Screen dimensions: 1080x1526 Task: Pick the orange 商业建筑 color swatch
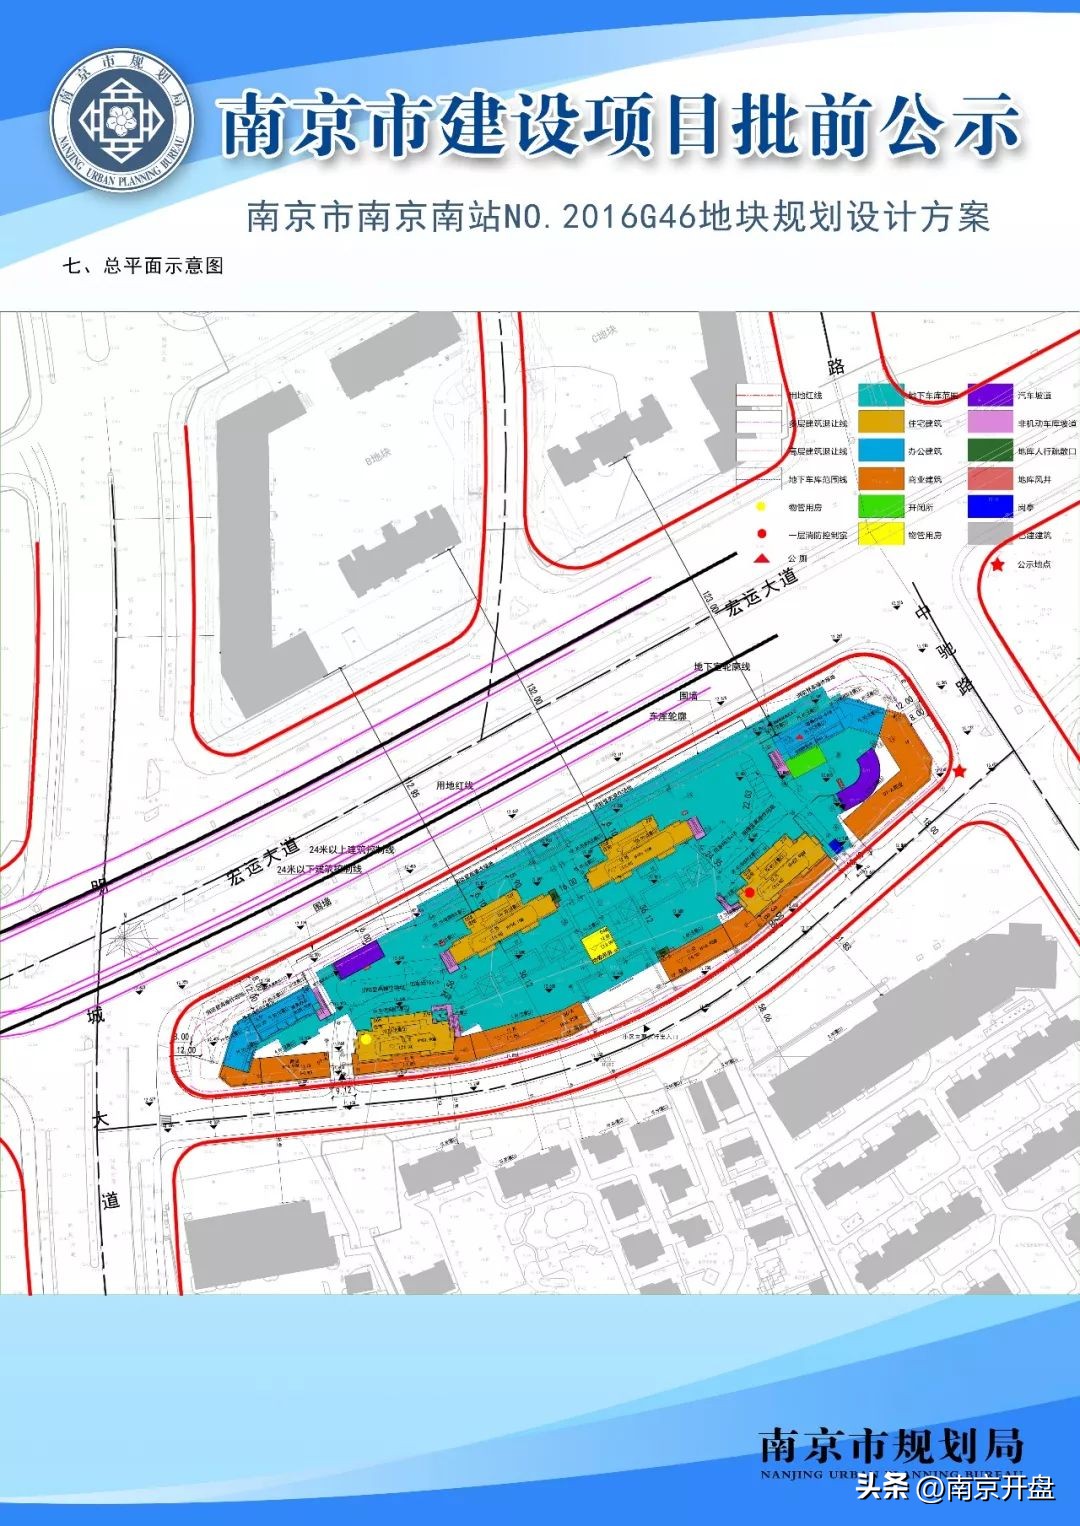tap(880, 479)
